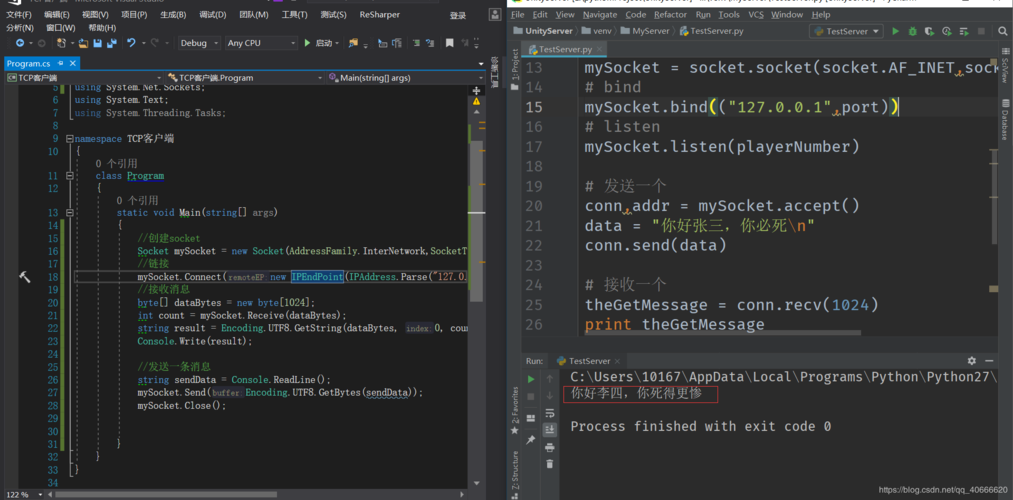Open the Refactor menu in PyCharm
The image size is (1013, 500).
click(671, 14)
